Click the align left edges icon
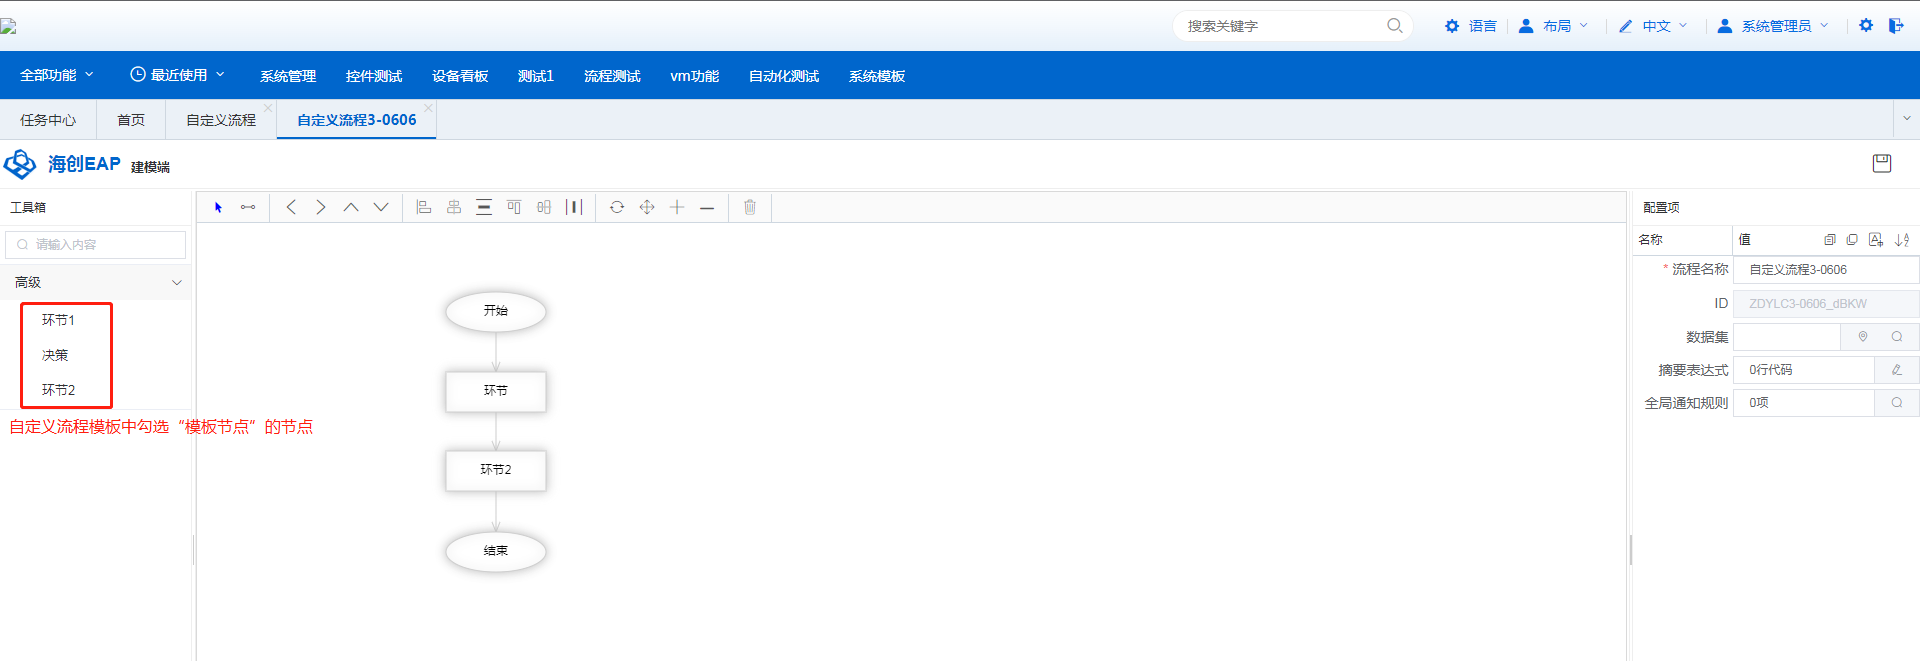Viewport: 1920px width, 661px height. point(424,207)
